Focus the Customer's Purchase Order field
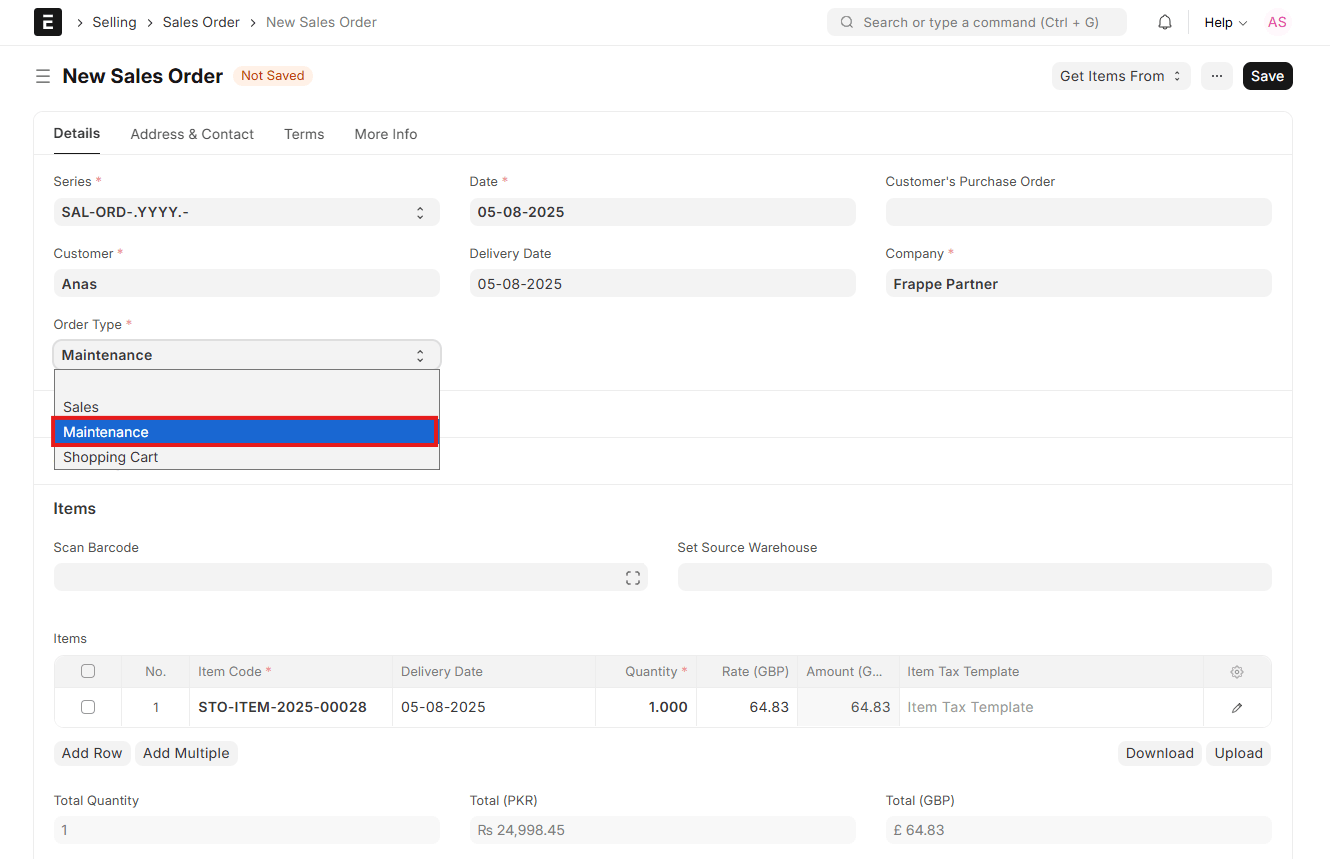This screenshot has height=859, width=1330. point(1078,212)
